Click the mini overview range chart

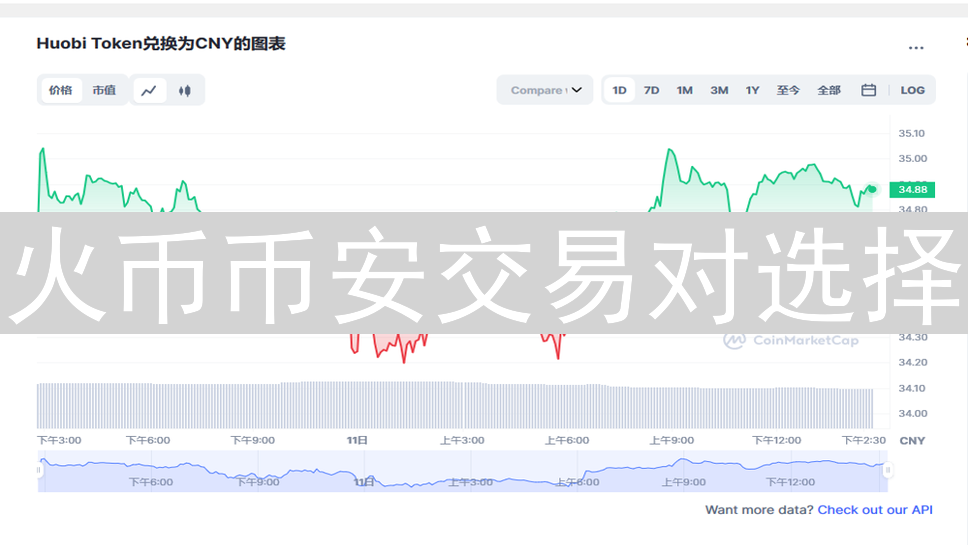coord(463,472)
